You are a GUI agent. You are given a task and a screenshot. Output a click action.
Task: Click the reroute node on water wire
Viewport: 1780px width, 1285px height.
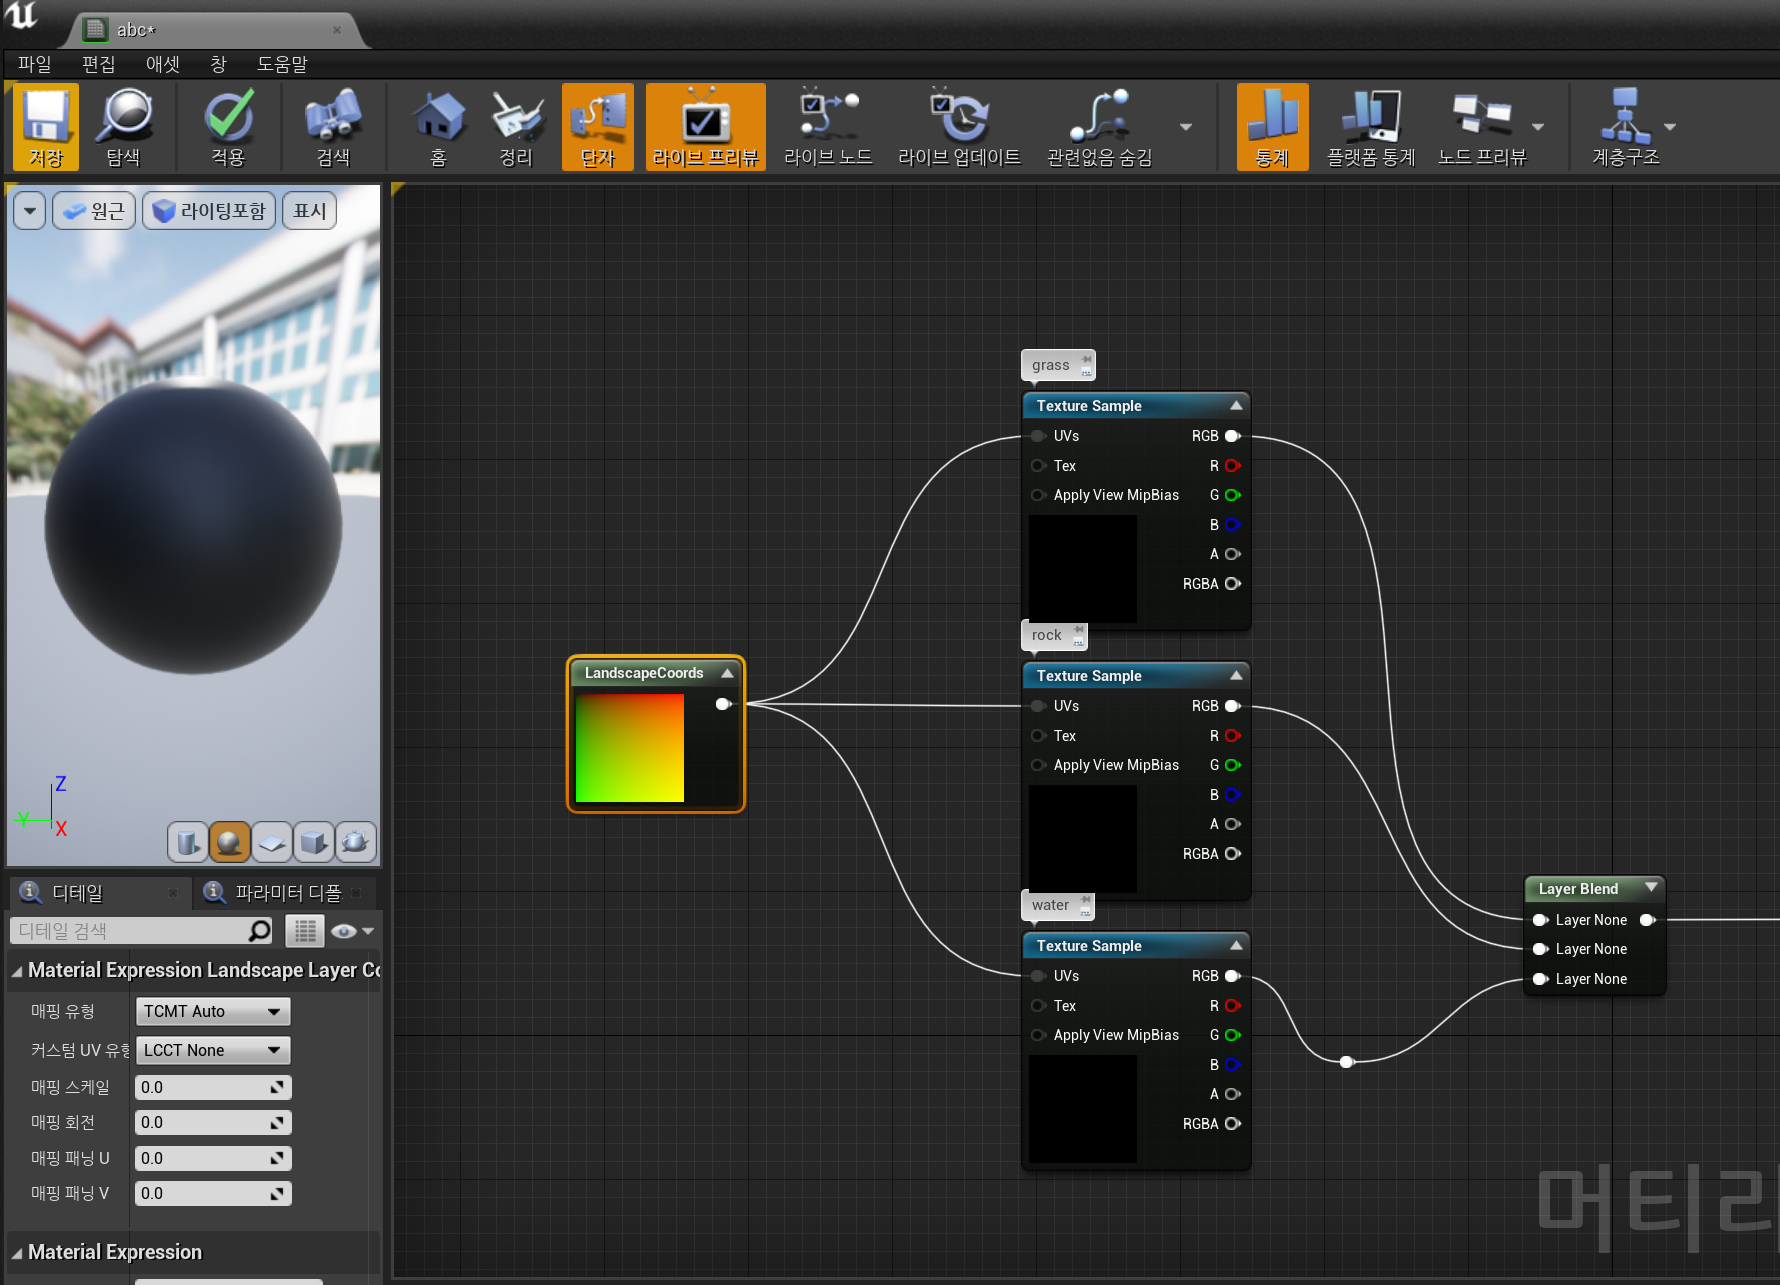coord(1347,1061)
